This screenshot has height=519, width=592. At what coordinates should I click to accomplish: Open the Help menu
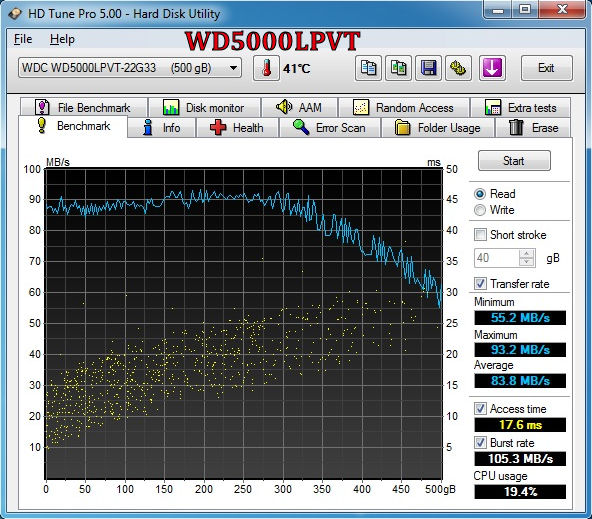pyautogui.click(x=62, y=39)
